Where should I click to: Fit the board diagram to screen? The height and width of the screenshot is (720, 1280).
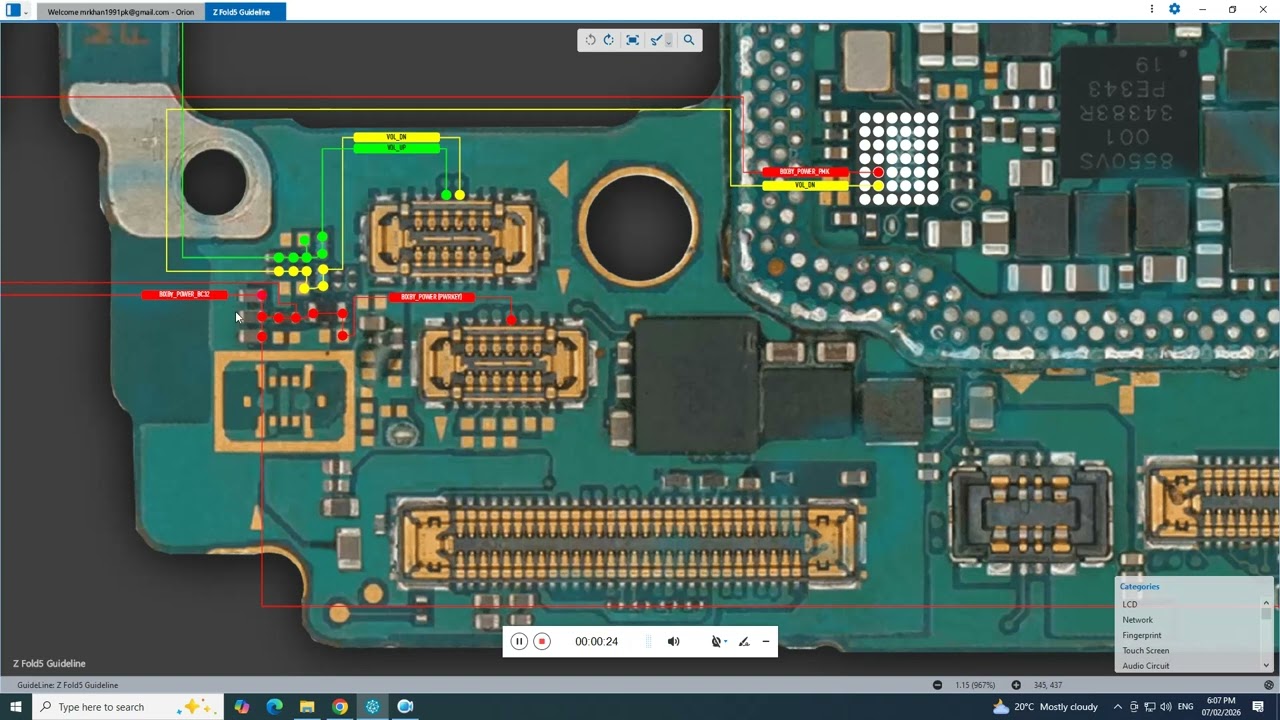pos(632,40)
